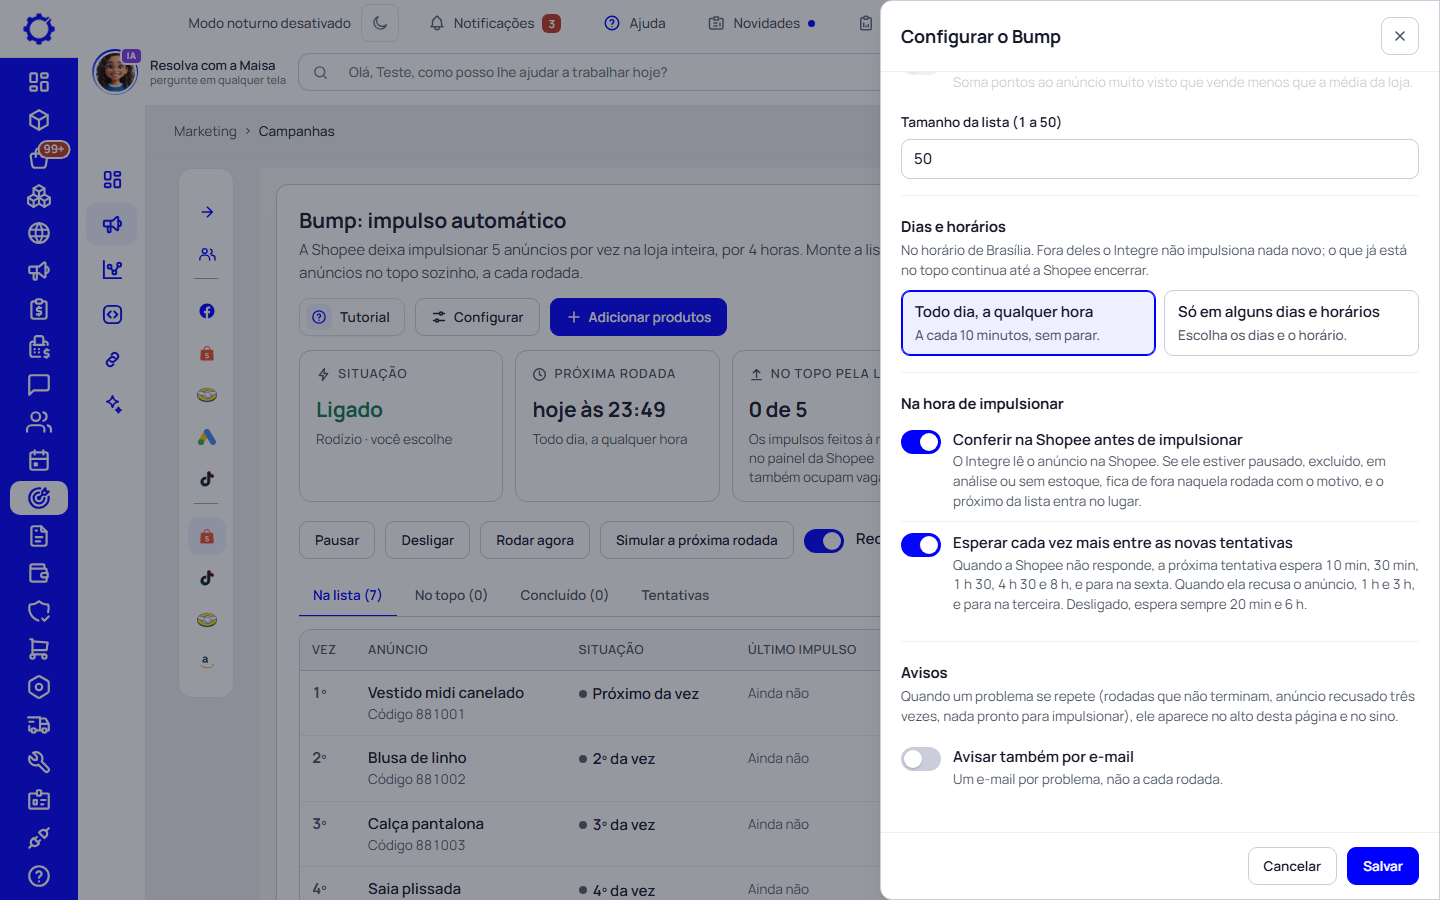Go to Marketing breadcrumb link
1440x900 pixels.
click(x=205, y=131)
